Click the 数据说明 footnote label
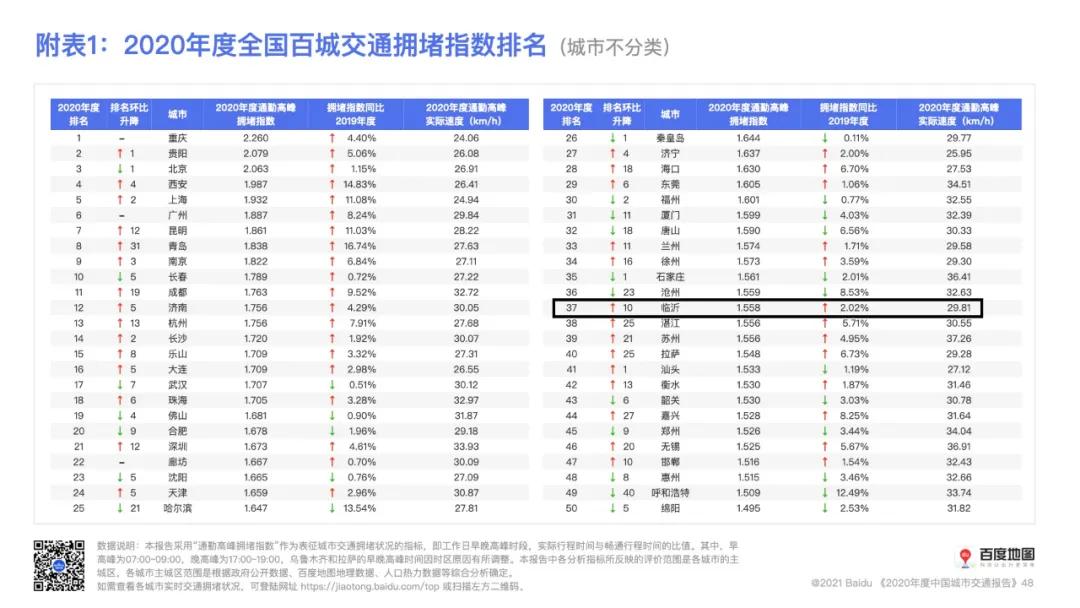This screenshot has width=1080, height=608. coord(118,545)
